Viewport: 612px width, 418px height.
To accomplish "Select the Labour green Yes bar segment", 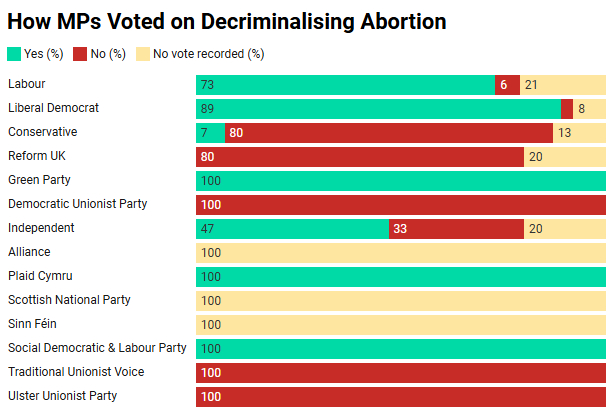I will coord(345,85).
